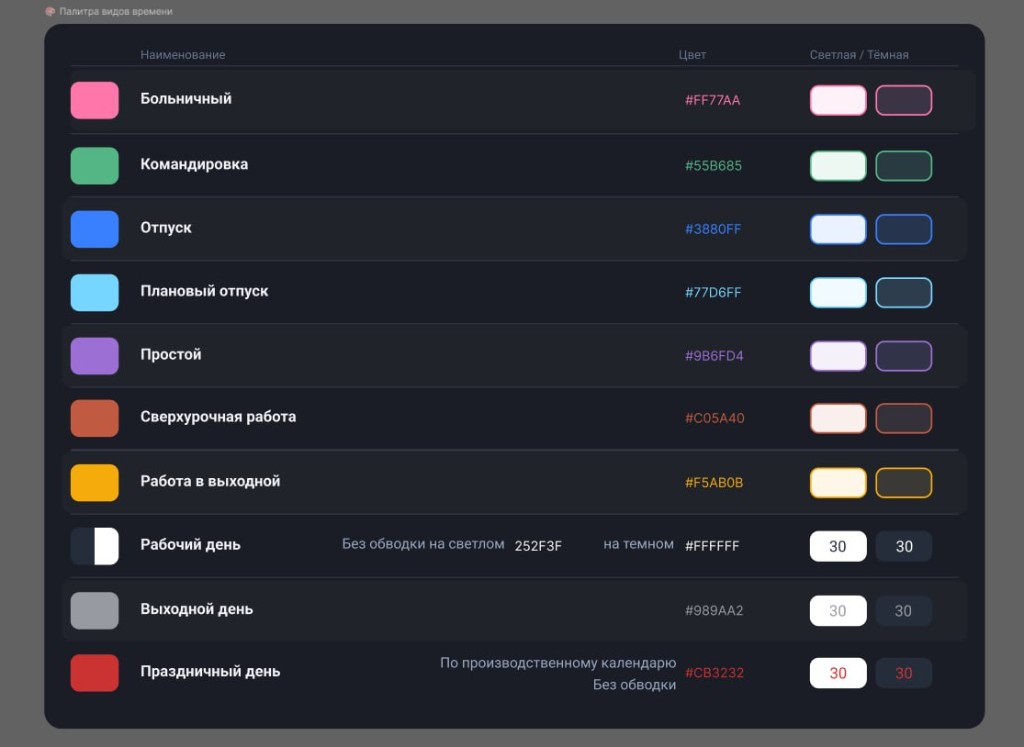Click the dark '30' chip in Рабочий день row

click(904, 546)
